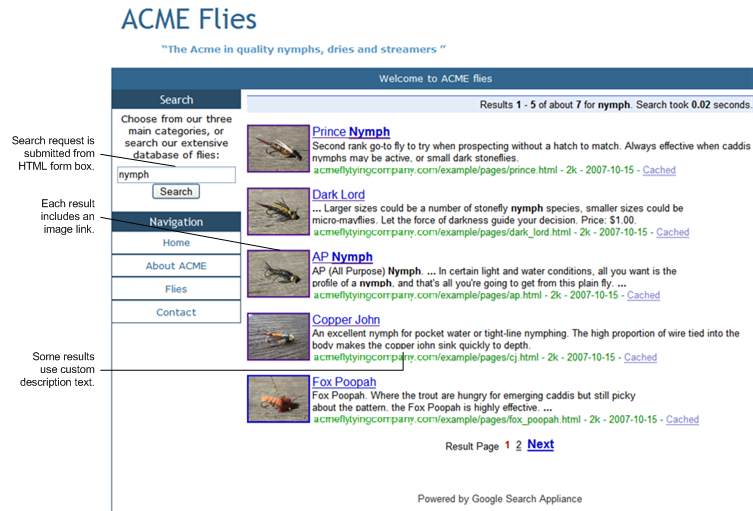Viewport: 753px width, 511px height.
Task: Click the nymph search text field
Action: [x=175, y=174]
